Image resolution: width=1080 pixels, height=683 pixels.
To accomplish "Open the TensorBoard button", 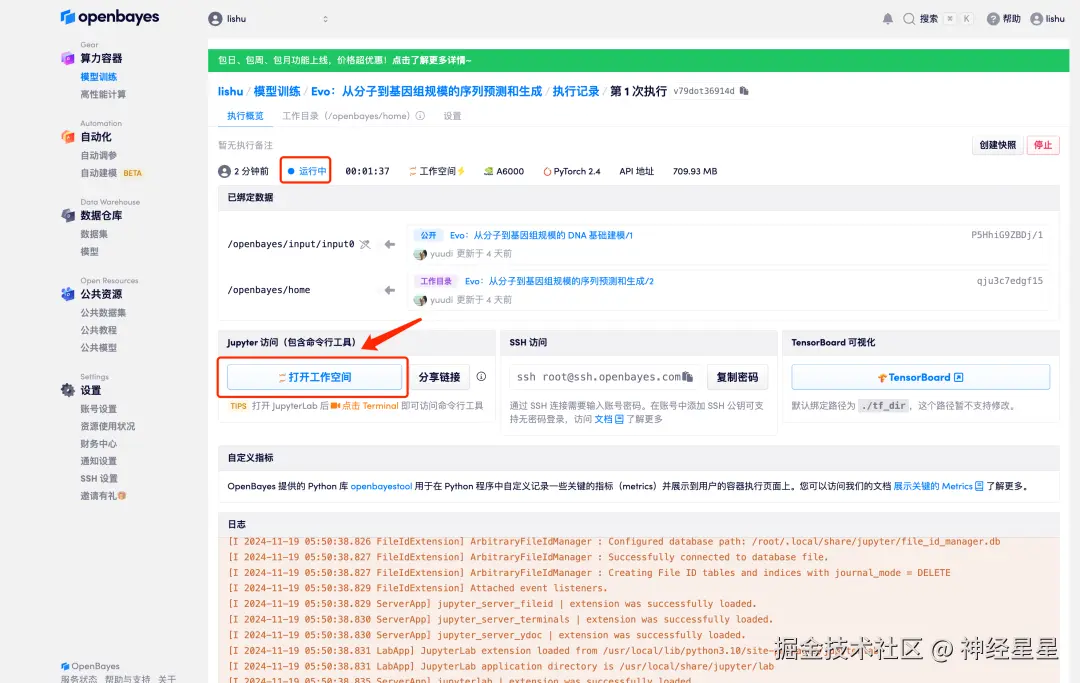I will coord(920,377).
